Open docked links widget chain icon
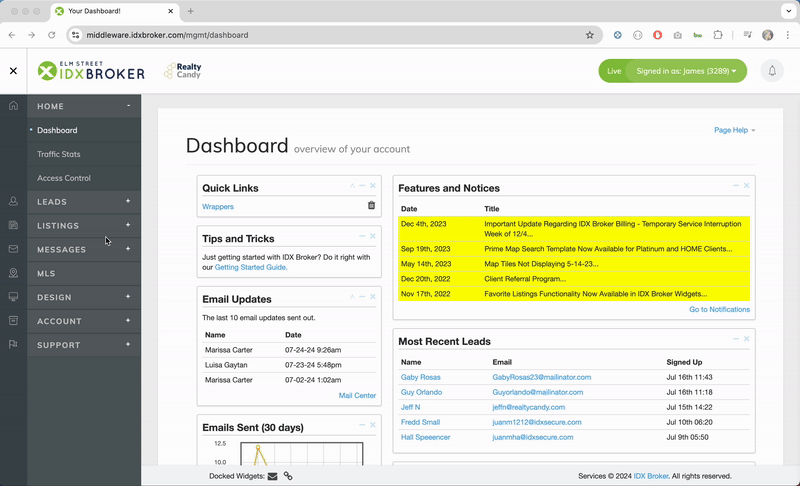Image resolution: width=800 pixels, height=486 pixels. click(x=288, y=476)
